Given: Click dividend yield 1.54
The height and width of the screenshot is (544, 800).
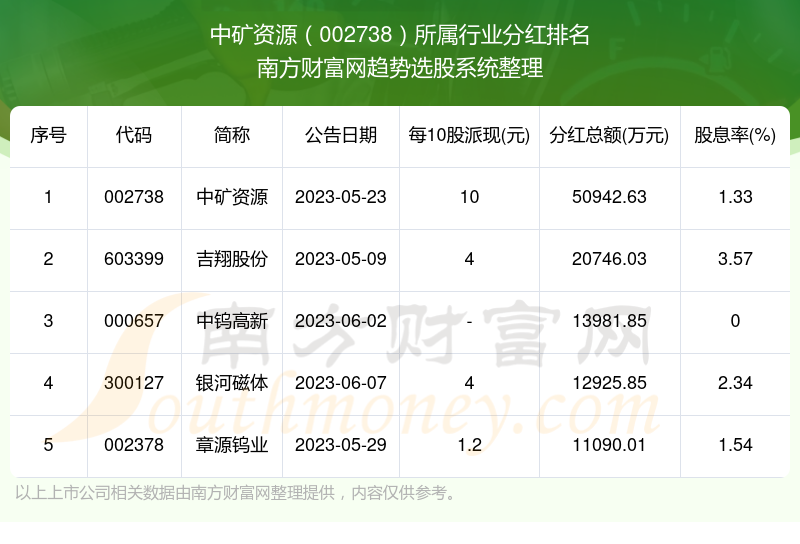Looking at the screenshot, I should (x=735, y=445).
